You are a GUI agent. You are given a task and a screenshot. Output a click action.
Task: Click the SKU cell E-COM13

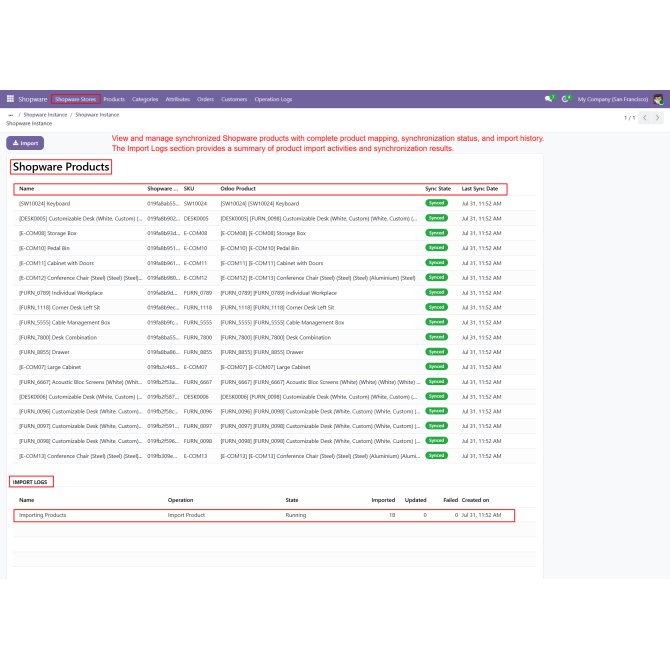pyautogui.click(x=195, y=456)
